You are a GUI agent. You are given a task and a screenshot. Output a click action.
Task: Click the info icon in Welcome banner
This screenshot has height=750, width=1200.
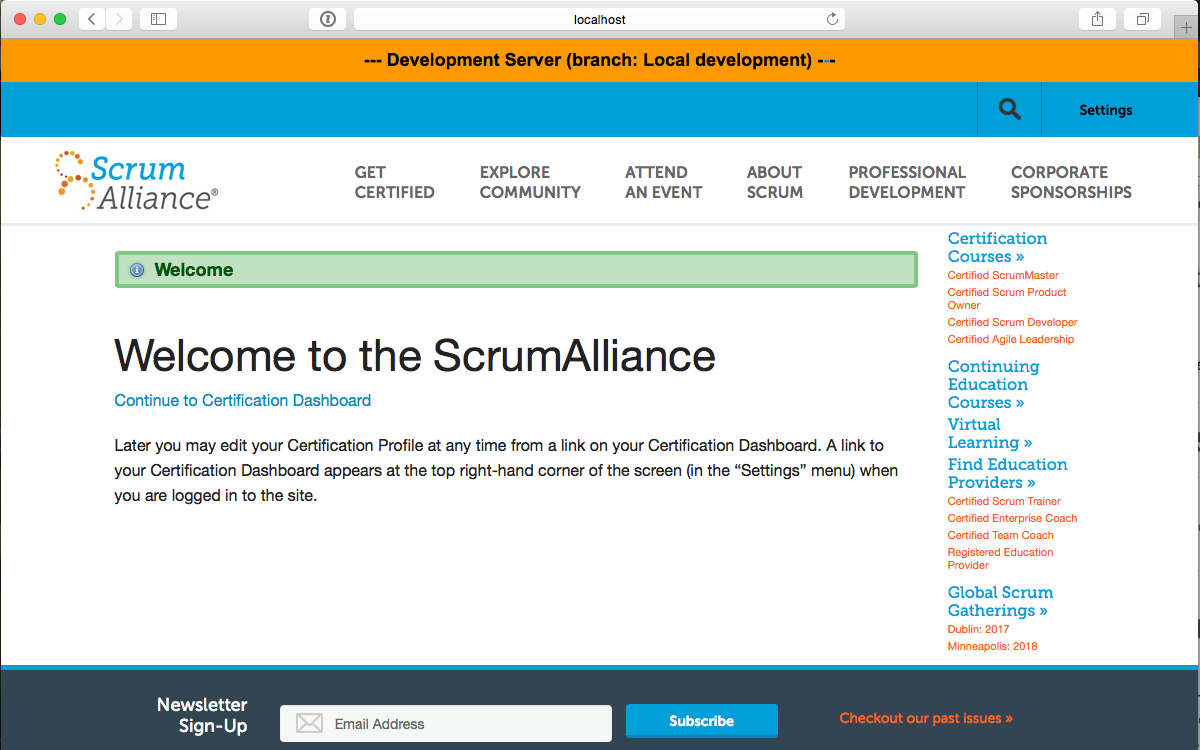(137, 270)
